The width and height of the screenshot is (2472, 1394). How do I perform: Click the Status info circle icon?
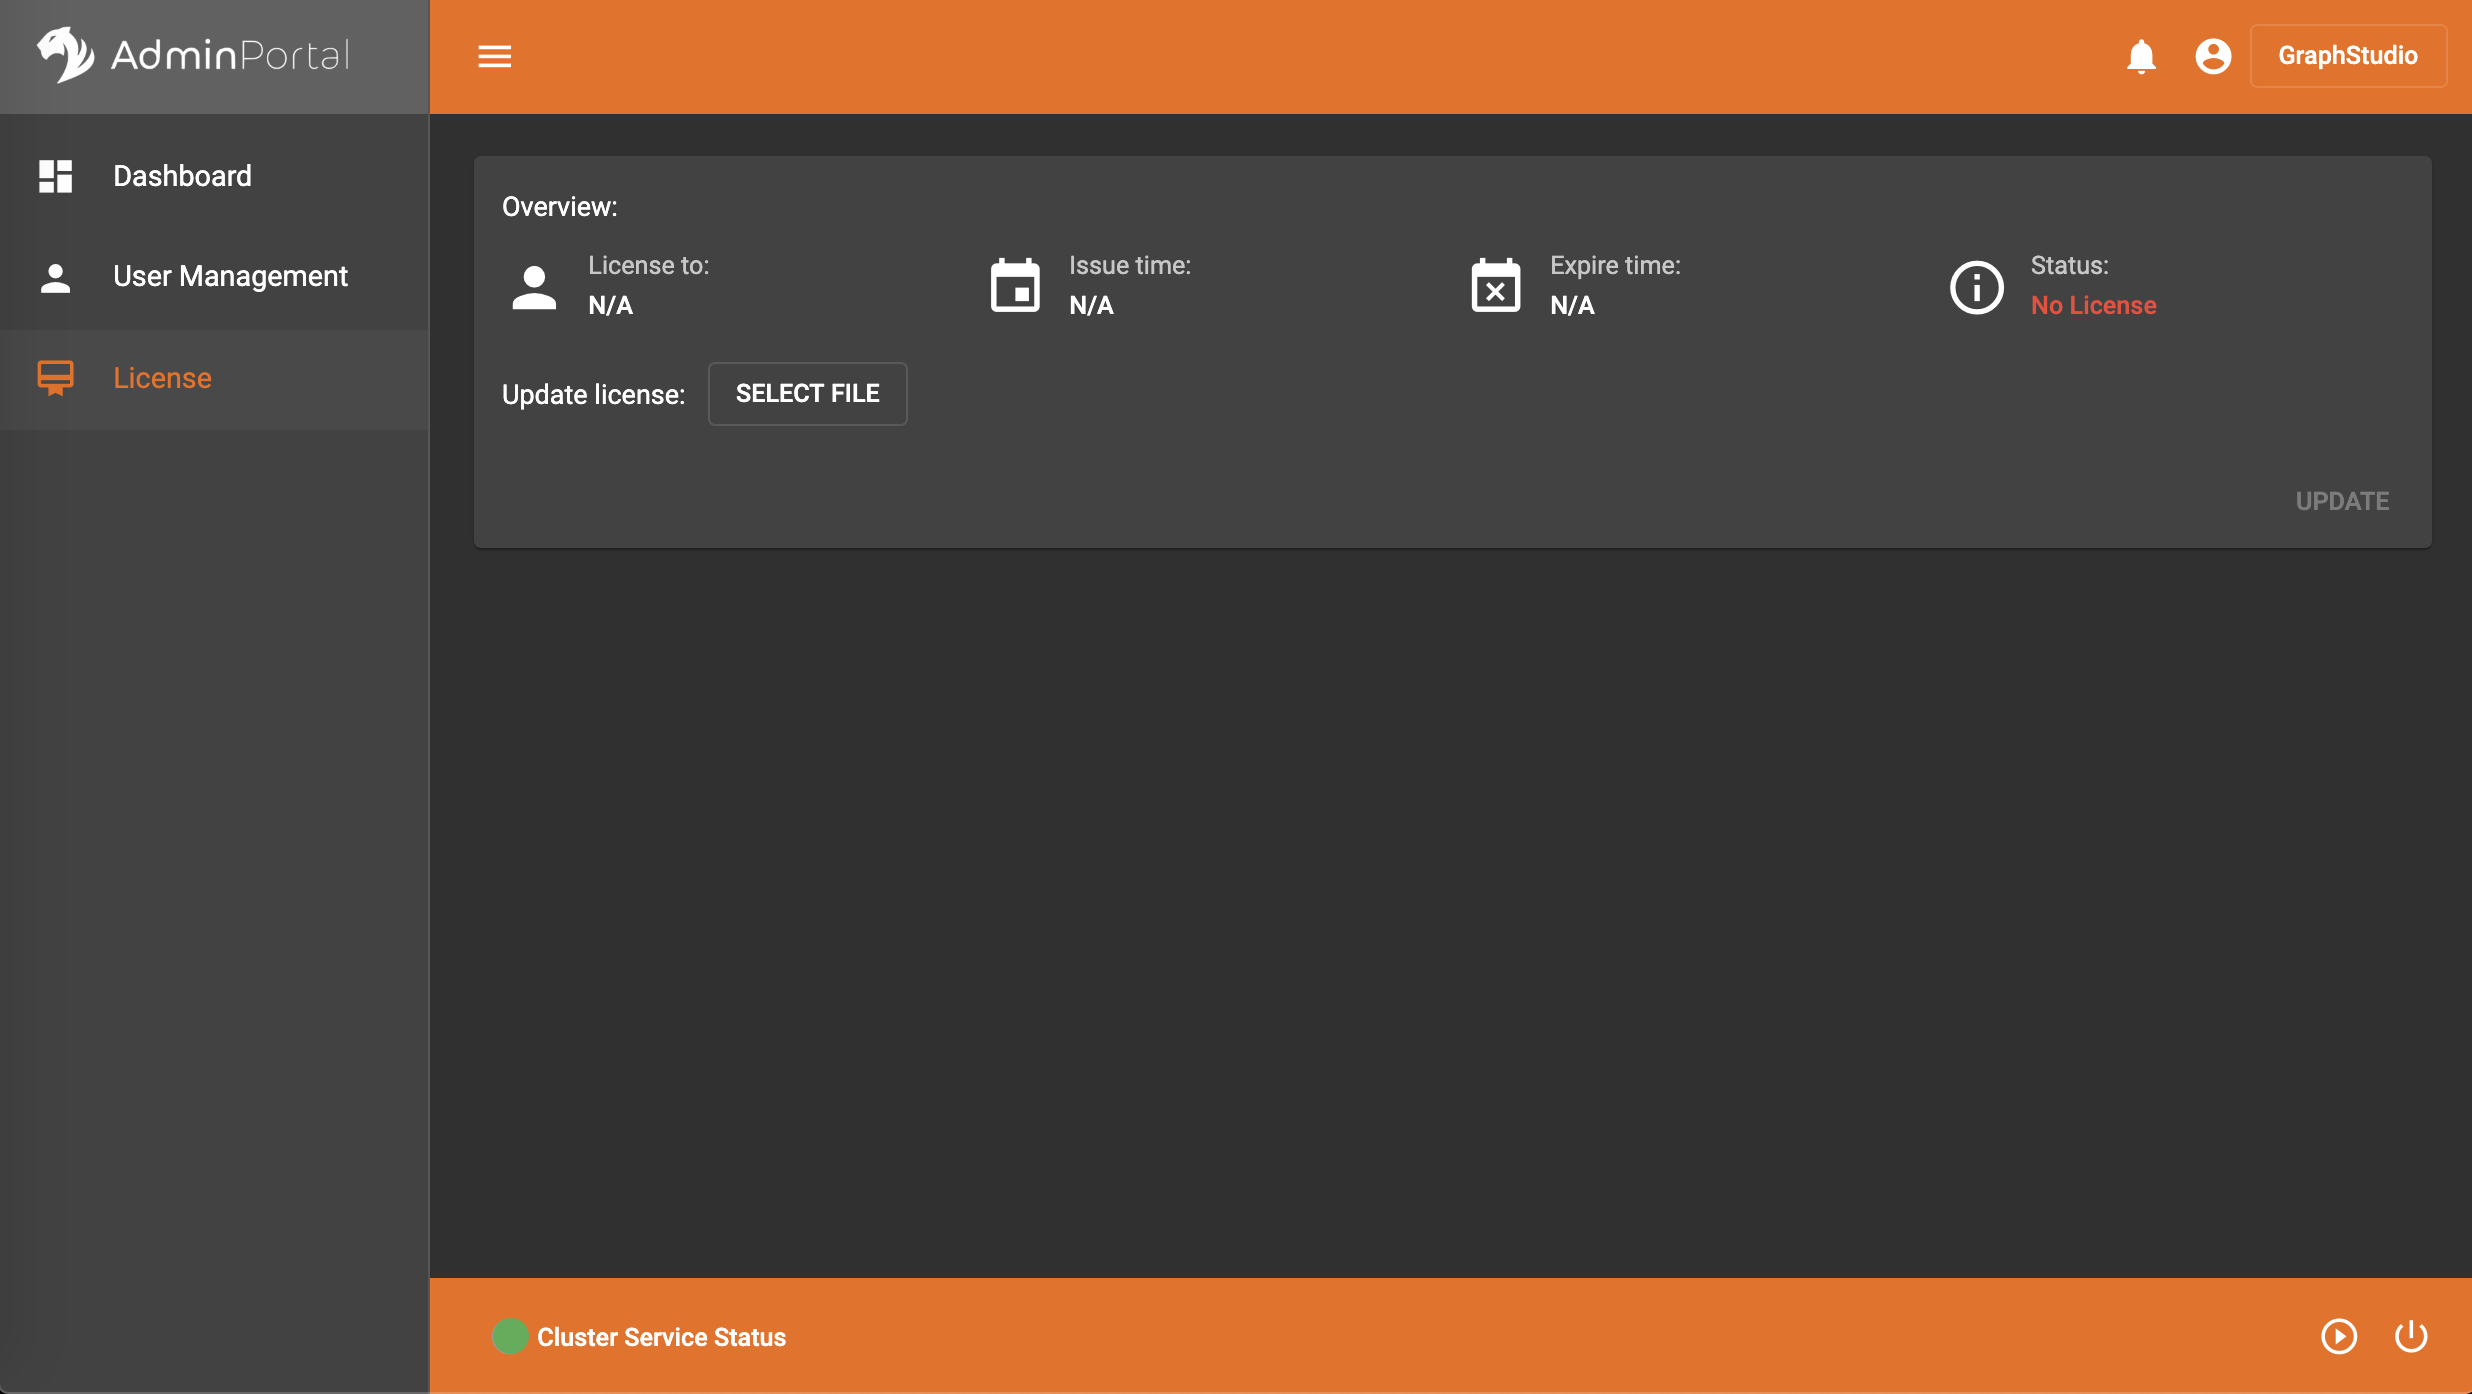1976,288
